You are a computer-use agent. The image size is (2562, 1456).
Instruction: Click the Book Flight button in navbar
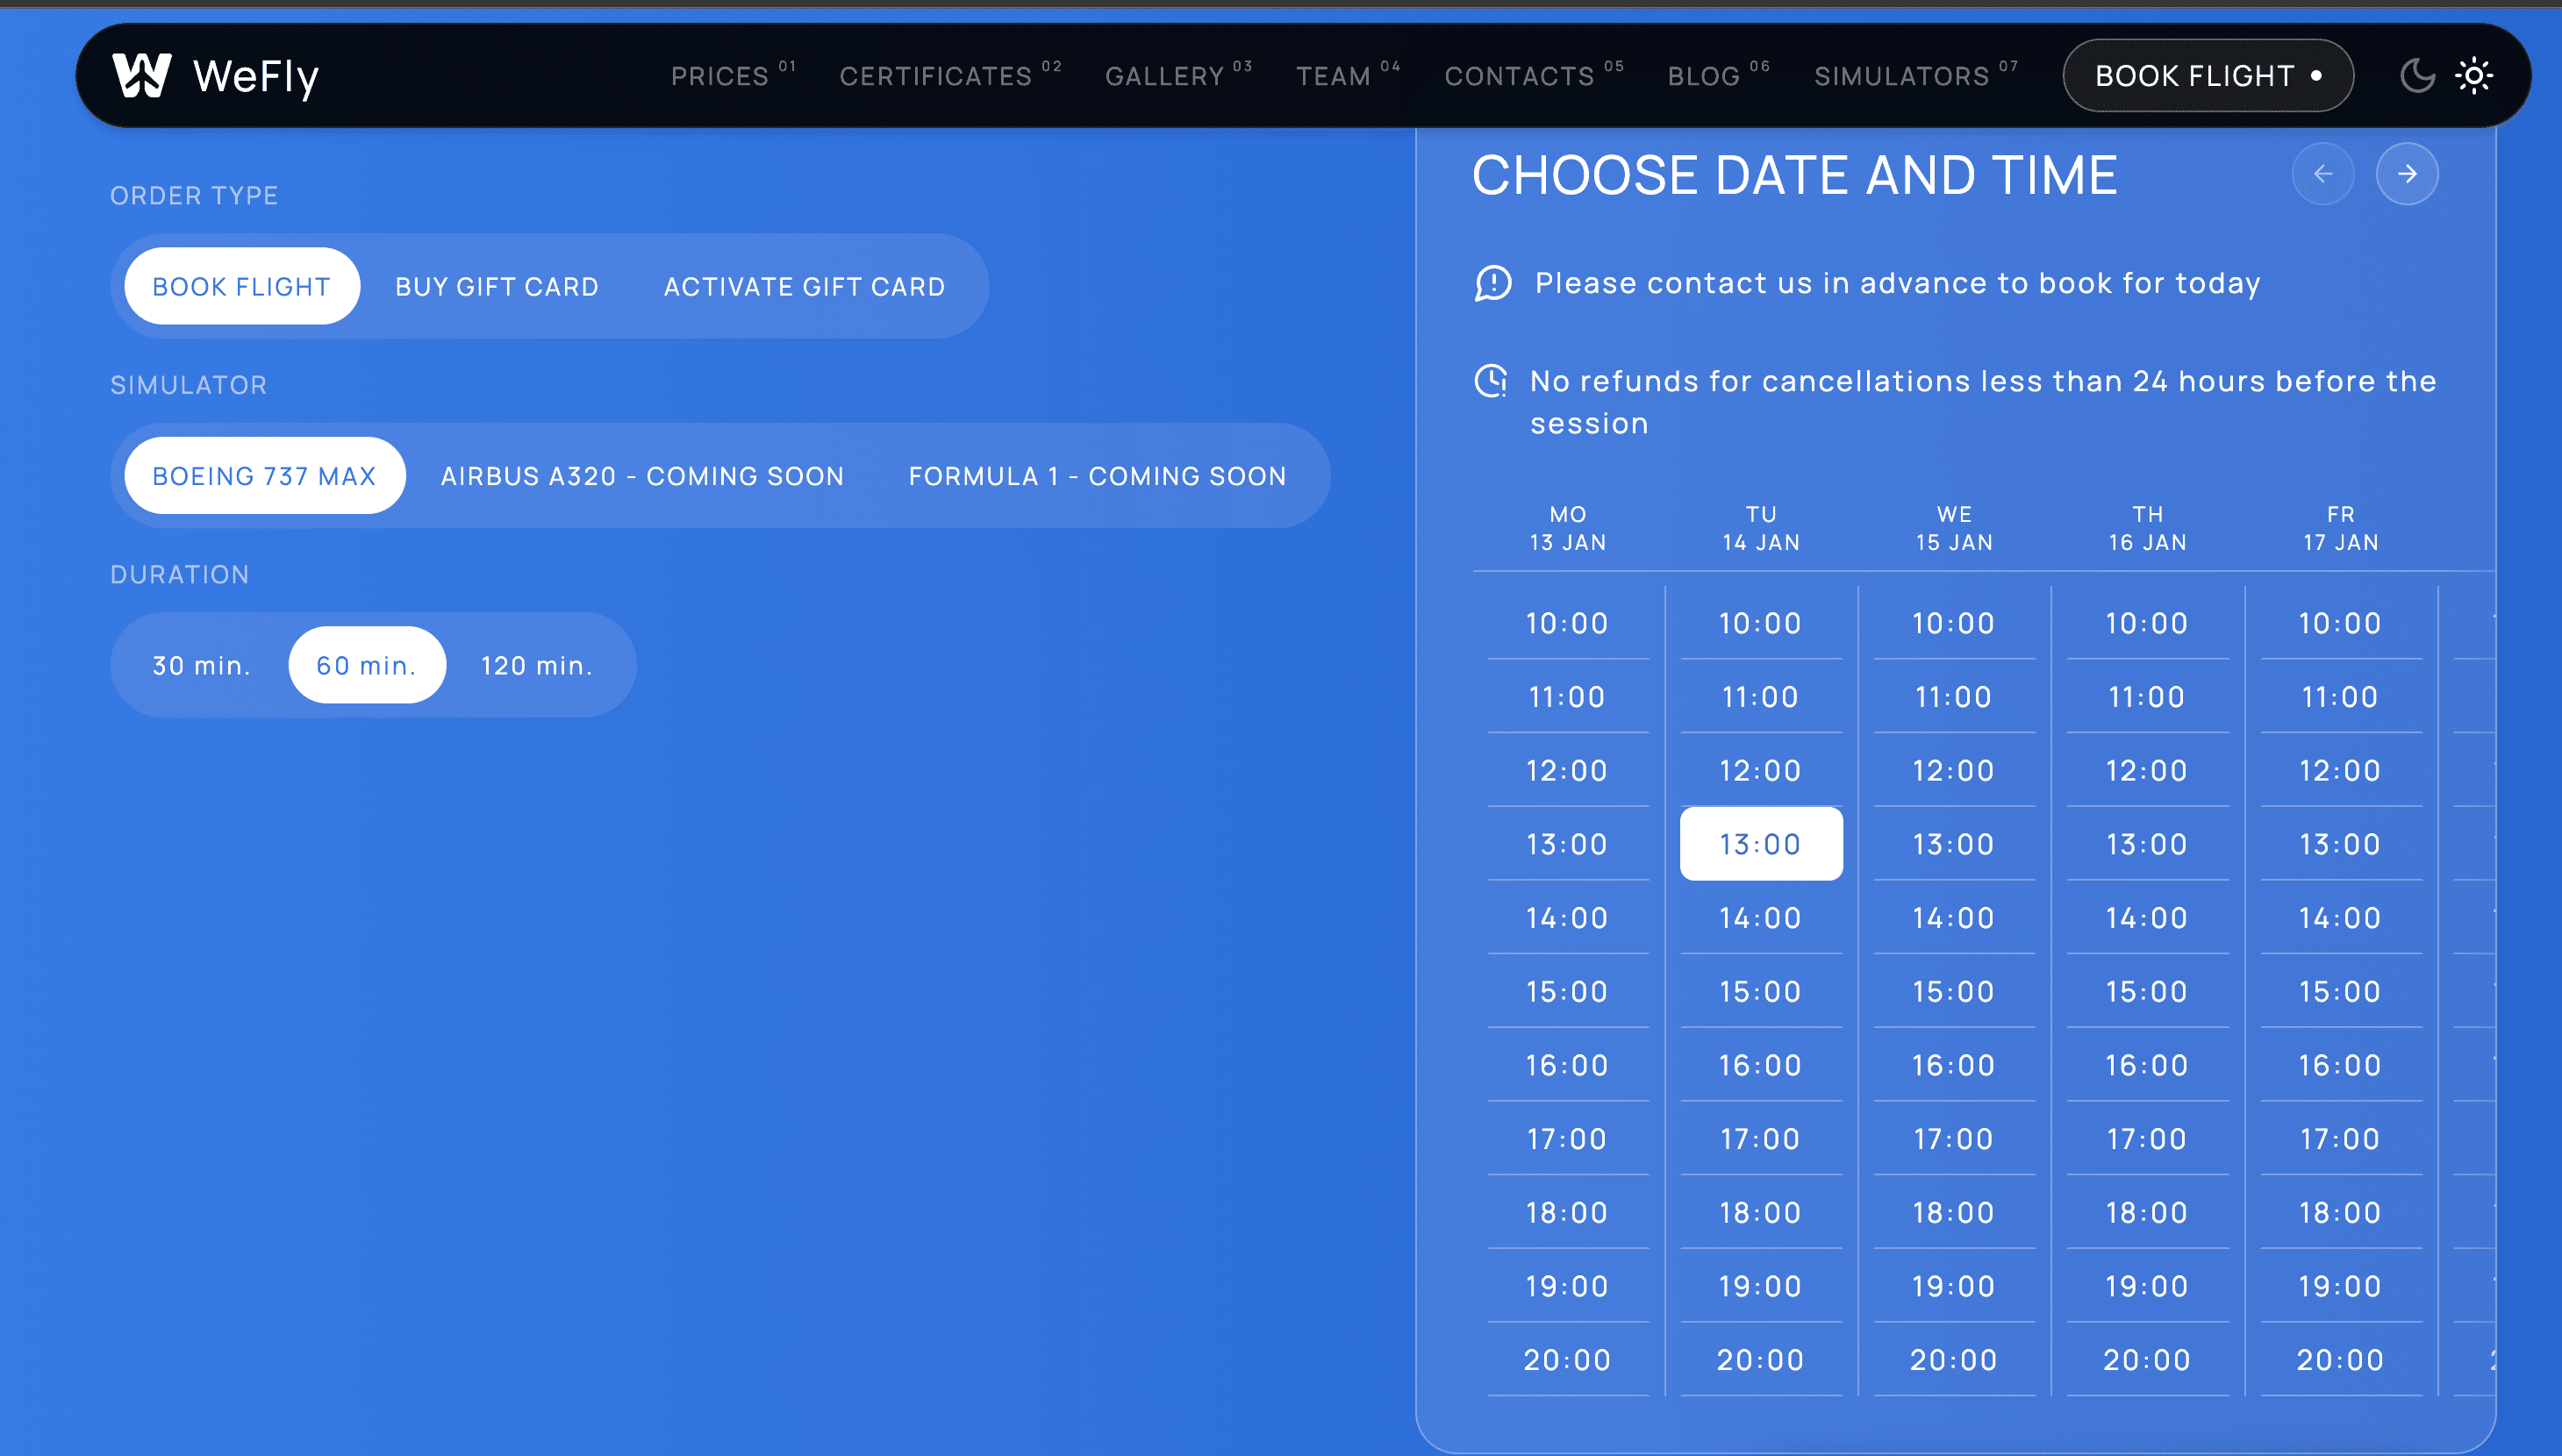click(x=2208, y=75)
